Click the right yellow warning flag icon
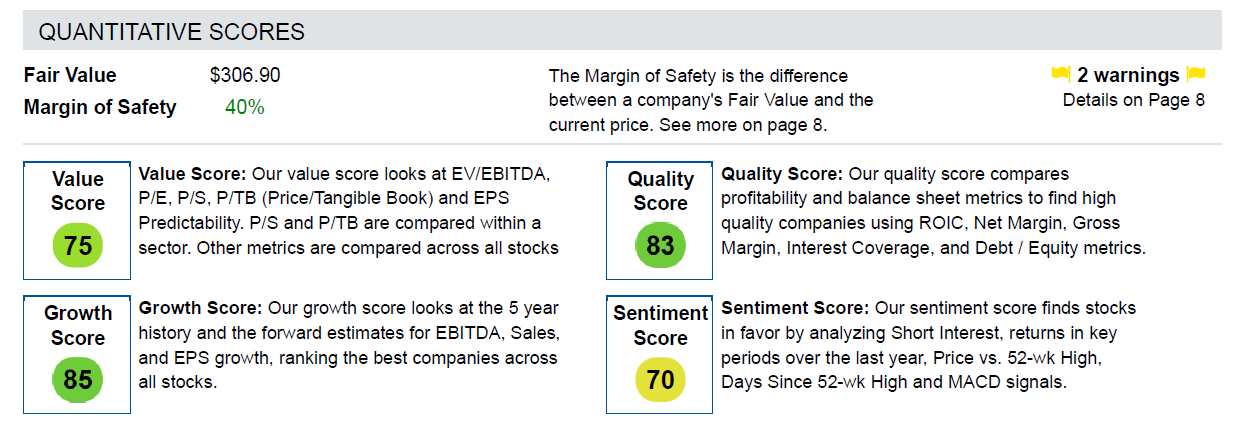Screen dimensions: 1244x429 click(1196, 75)
